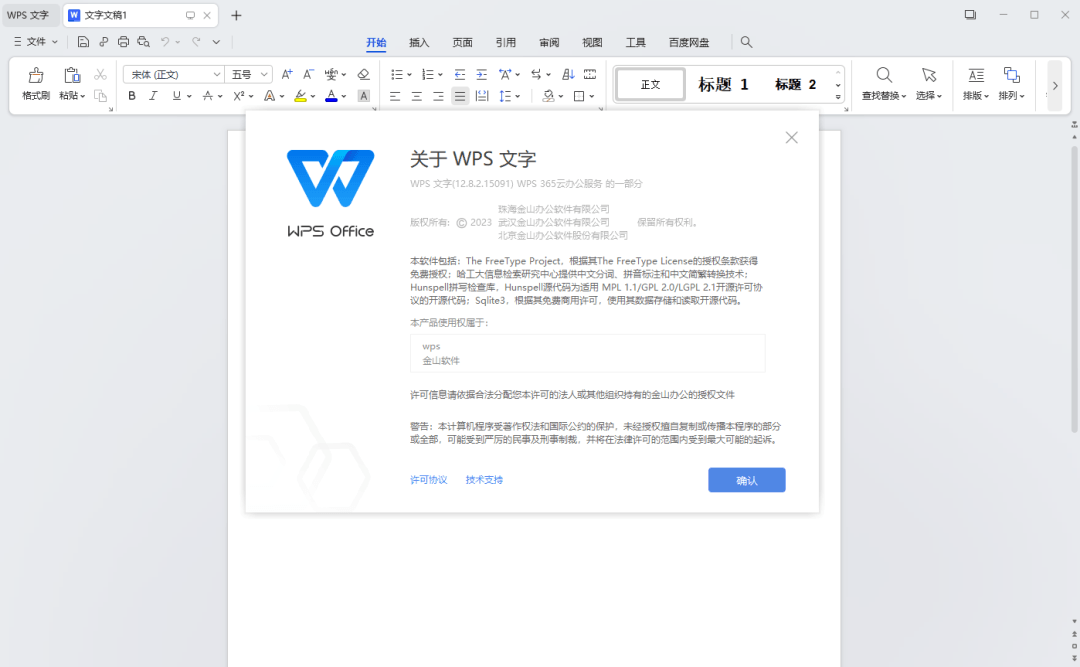Open the 技术支持 link
The width and height of the screenshot is (1080, 667).
pos(484,480)
